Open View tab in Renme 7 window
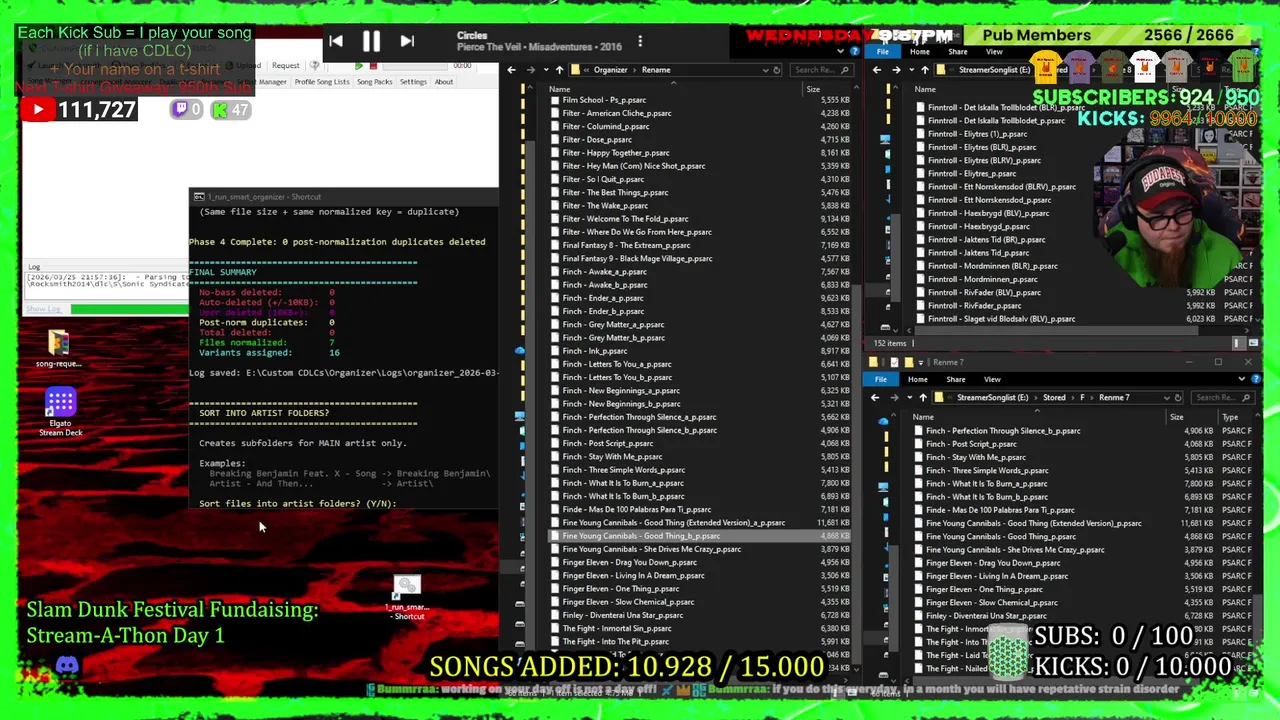 tap(992, 380)
